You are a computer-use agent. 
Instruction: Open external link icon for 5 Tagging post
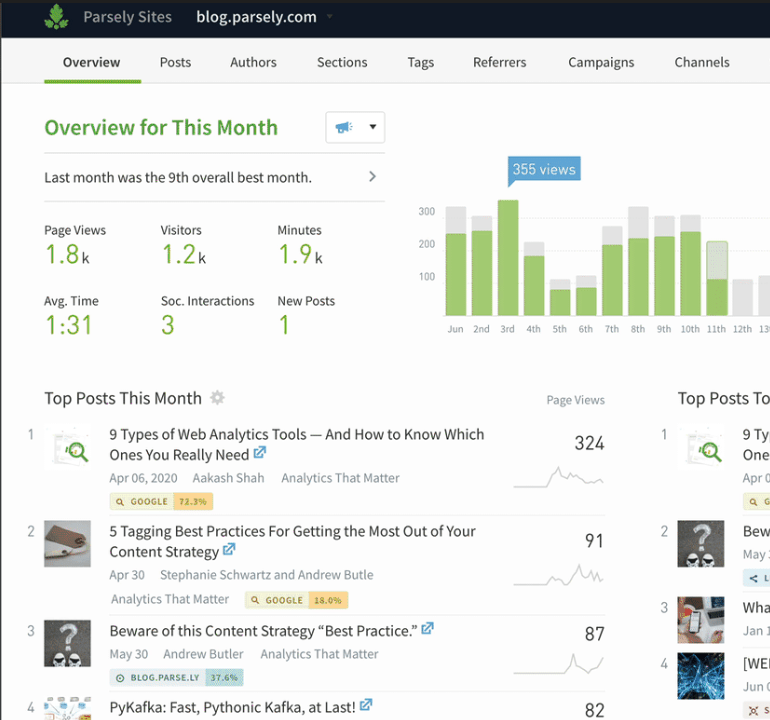229,551
